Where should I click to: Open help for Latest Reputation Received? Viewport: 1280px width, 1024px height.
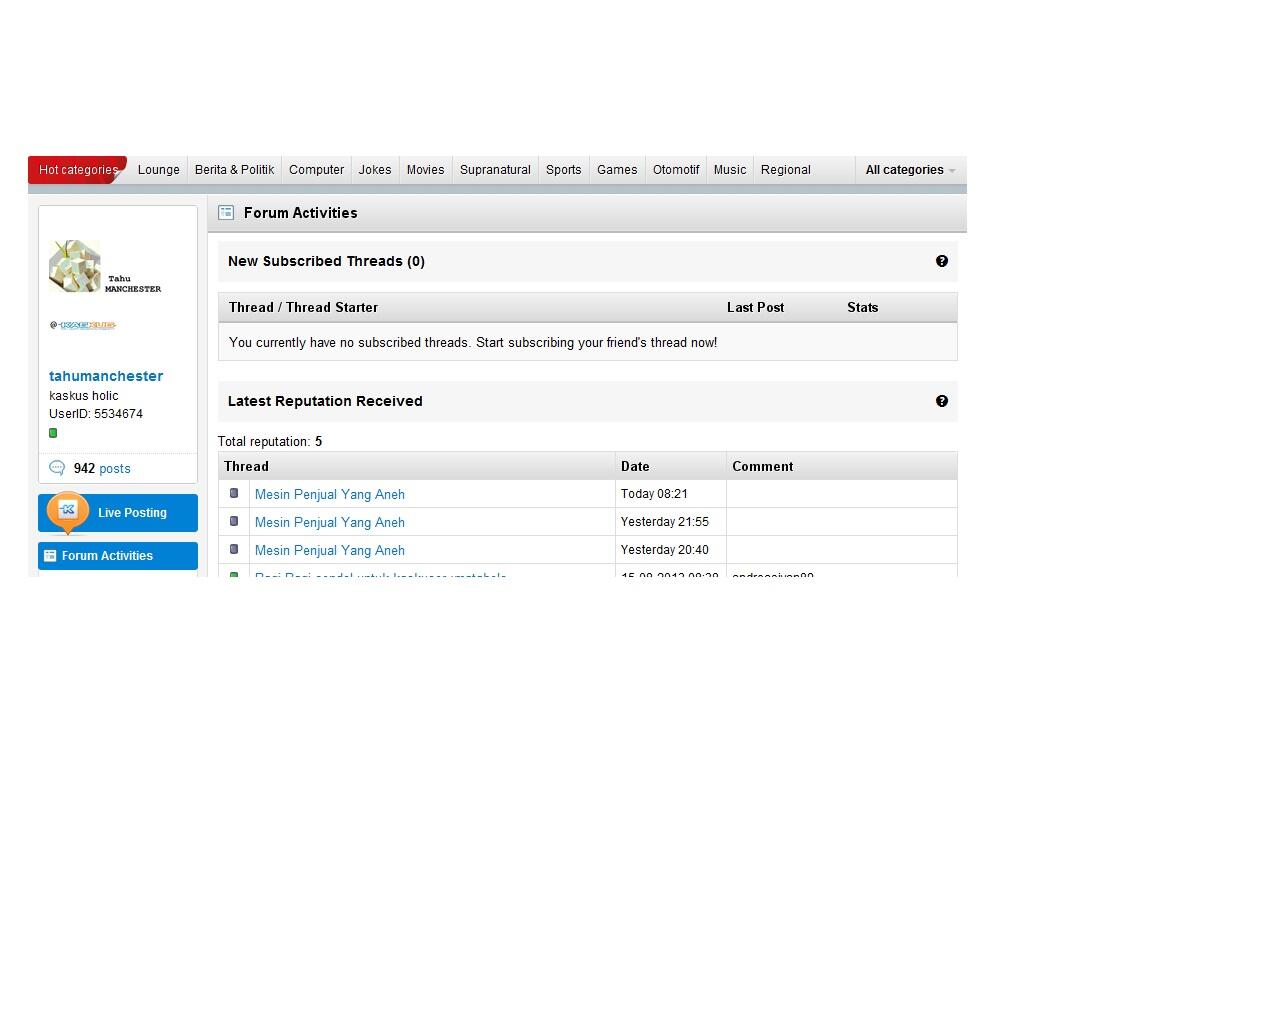coord(942,401)
